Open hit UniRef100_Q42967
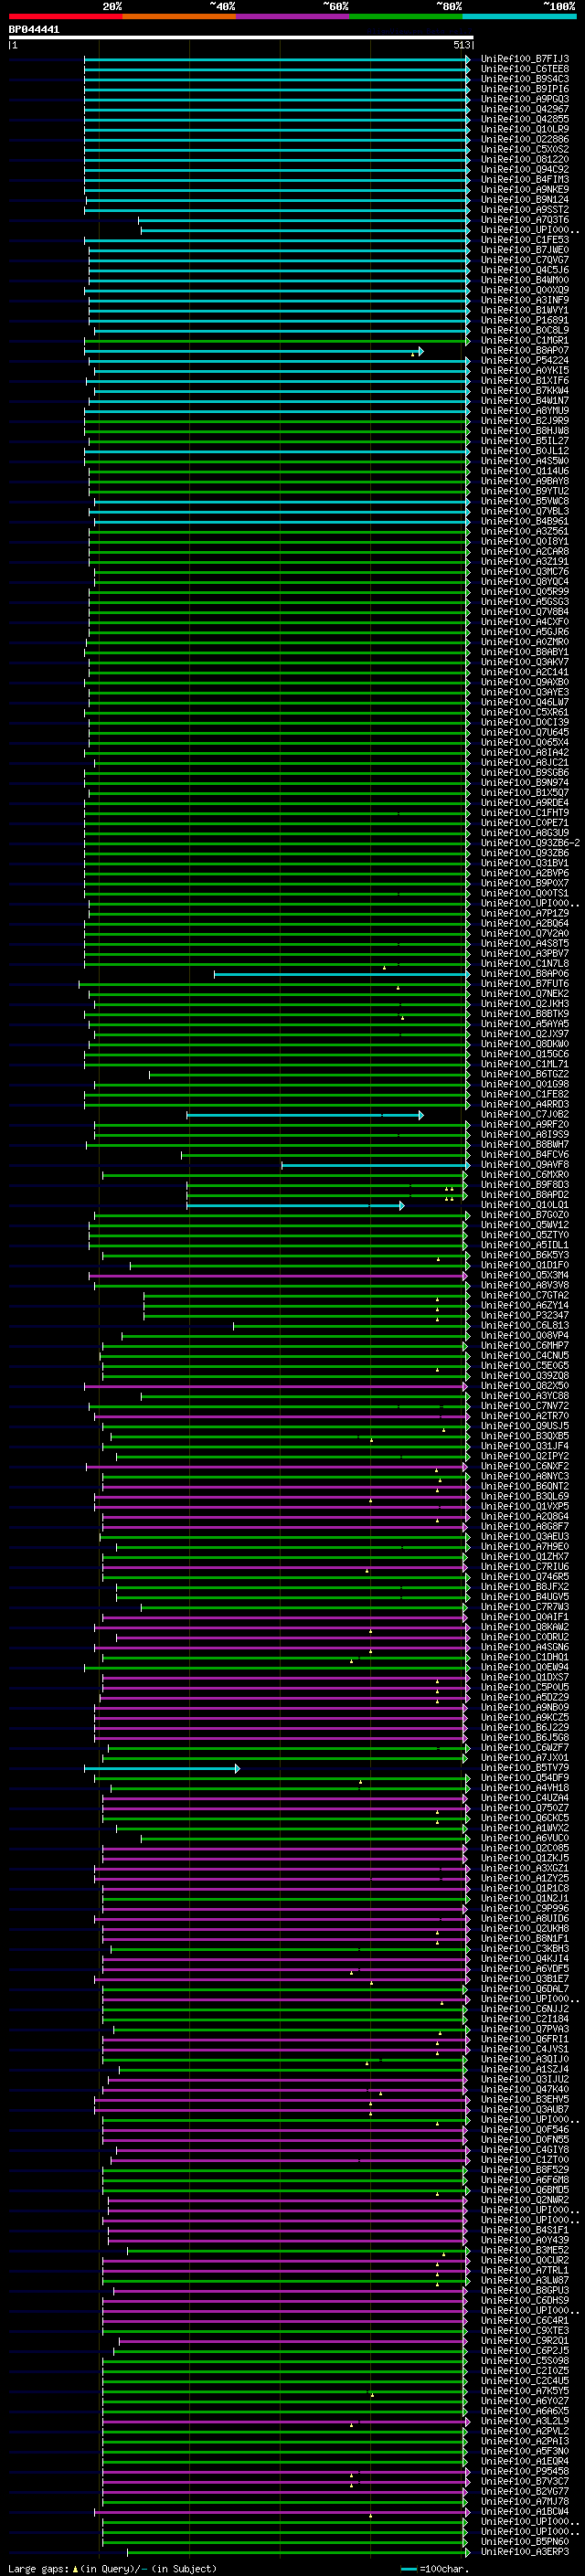 [525, 109]
